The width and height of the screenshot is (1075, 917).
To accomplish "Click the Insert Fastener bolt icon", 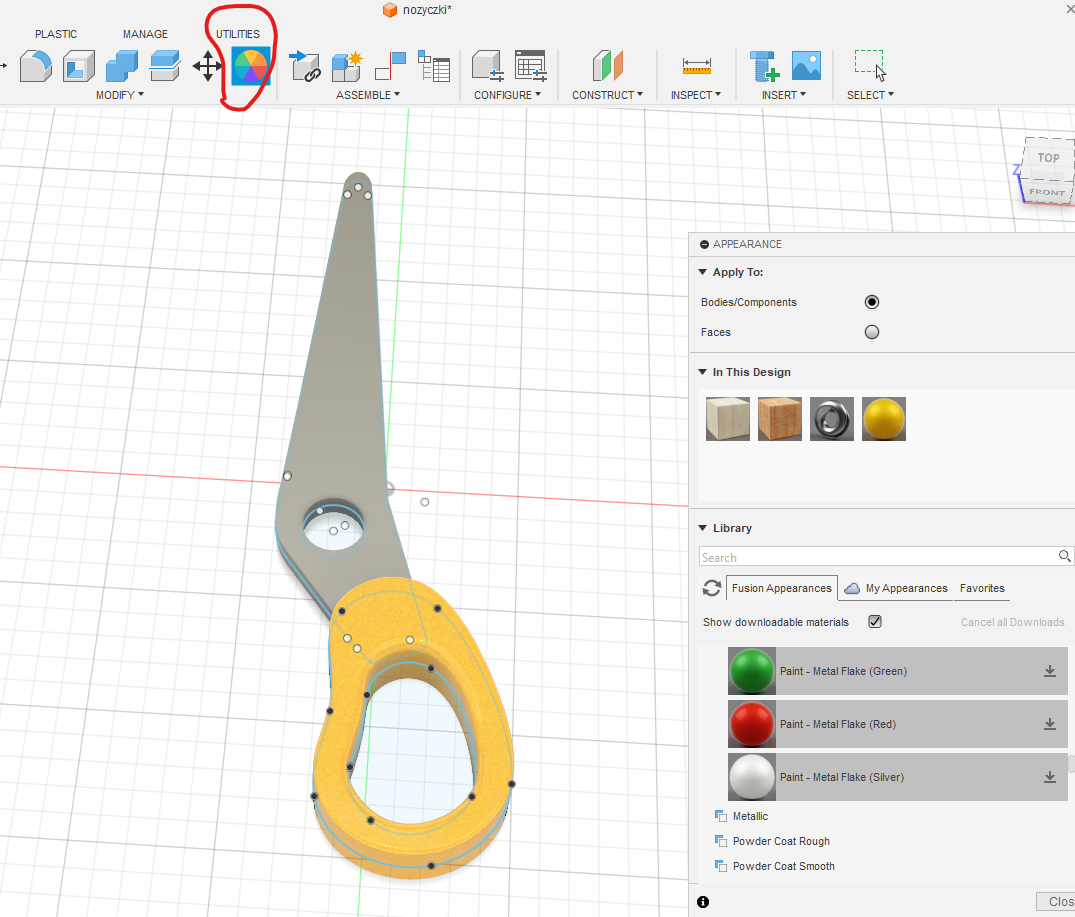I will pyautogui.click(x=764, y=67).
